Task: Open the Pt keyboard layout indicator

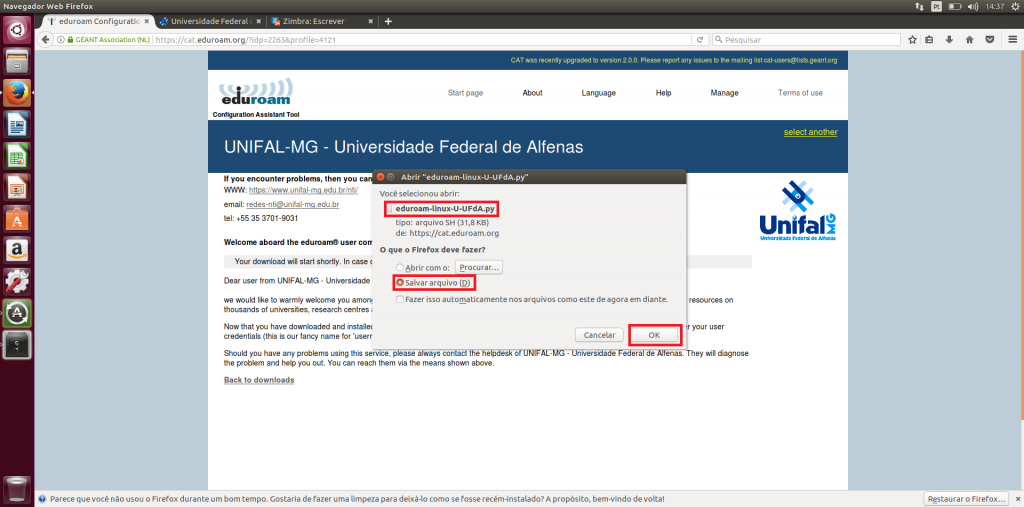Action: (936, 6)
